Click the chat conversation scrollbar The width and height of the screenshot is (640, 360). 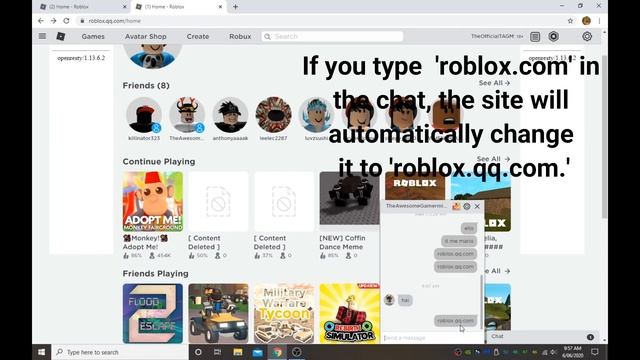click(481, 301)
